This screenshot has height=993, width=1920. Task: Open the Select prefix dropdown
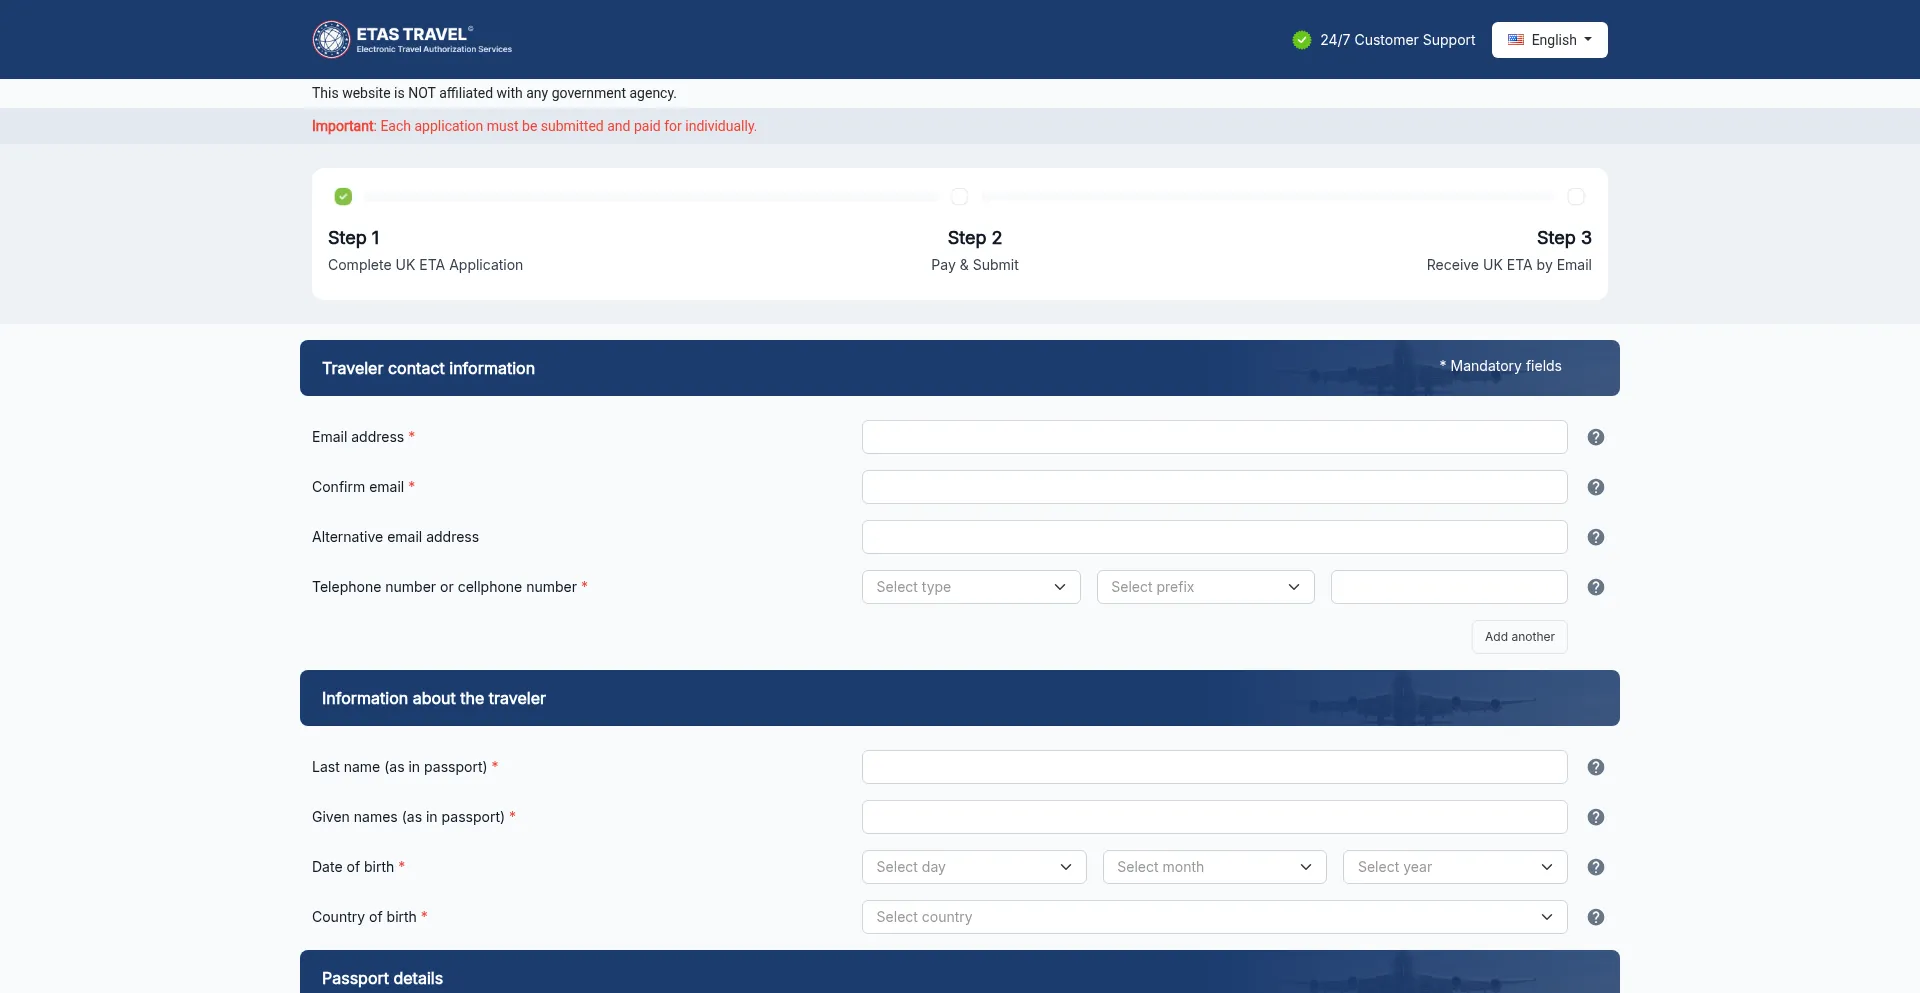(1205, 587)
